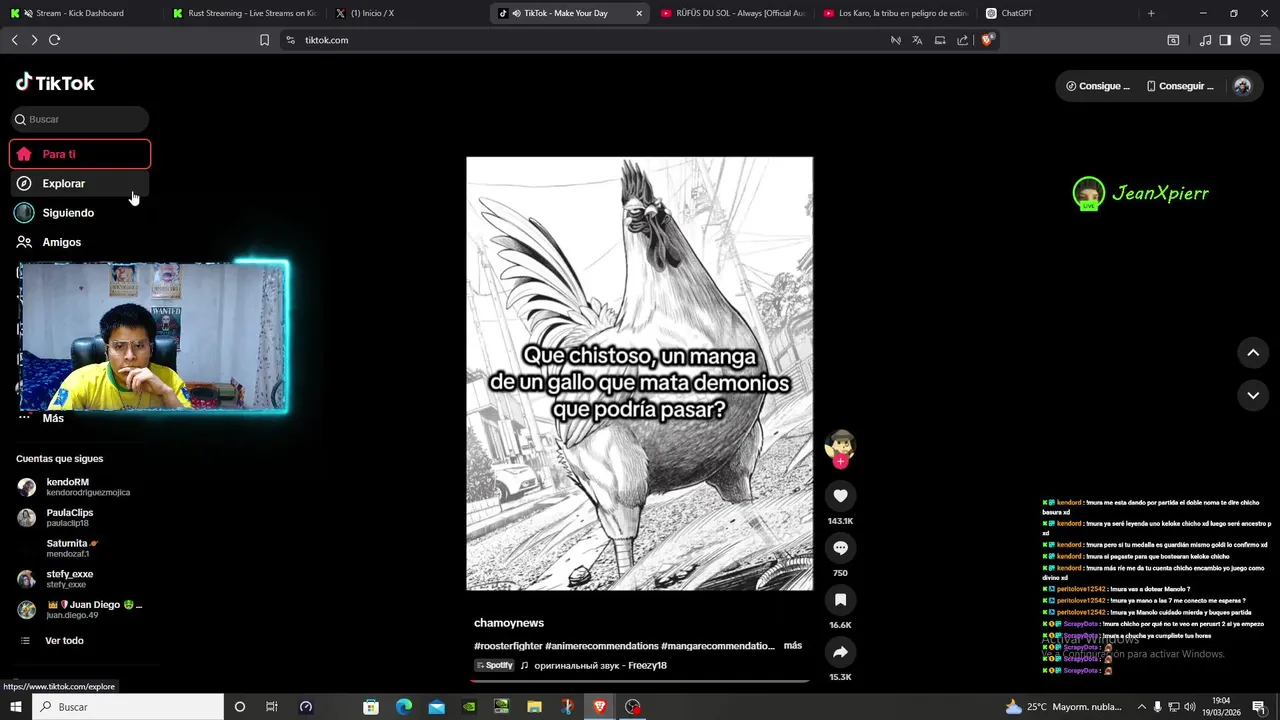
Task: Open Microsoft Store from the taskbar
Action: coord(371,706)
